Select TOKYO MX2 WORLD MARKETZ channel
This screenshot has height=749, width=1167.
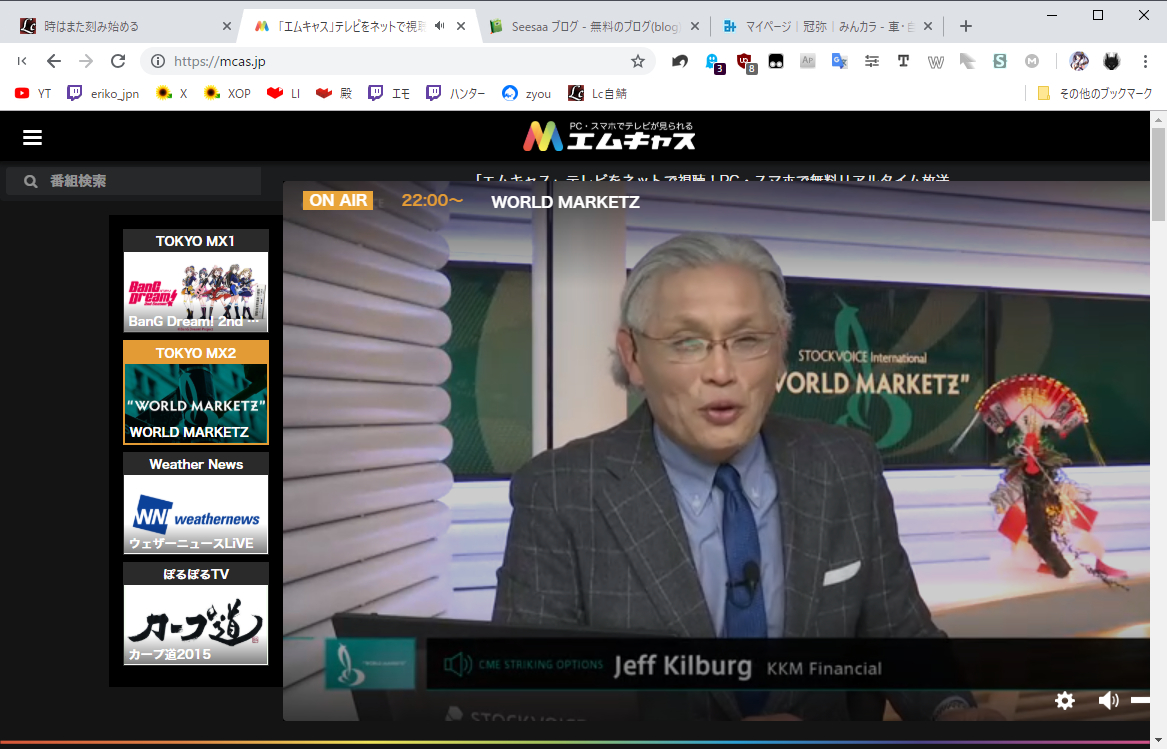[196, 392]
